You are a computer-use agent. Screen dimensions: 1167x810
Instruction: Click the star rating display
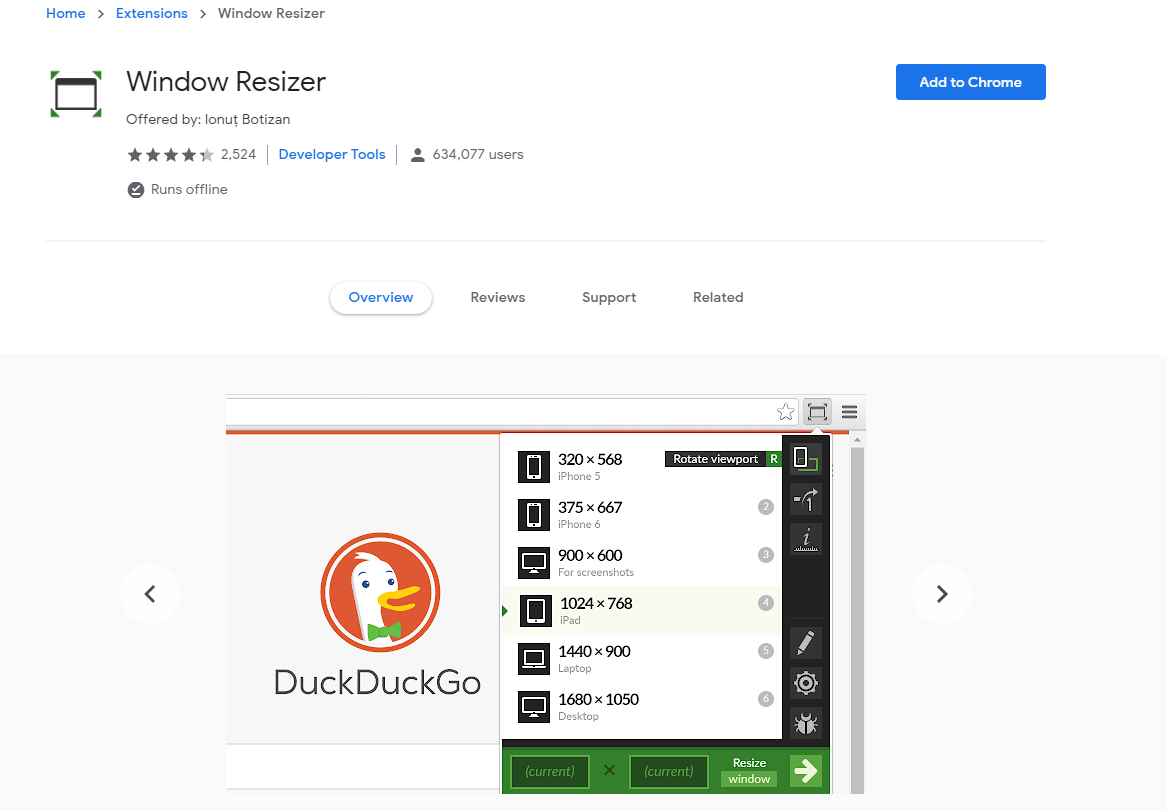pos(170,155)
